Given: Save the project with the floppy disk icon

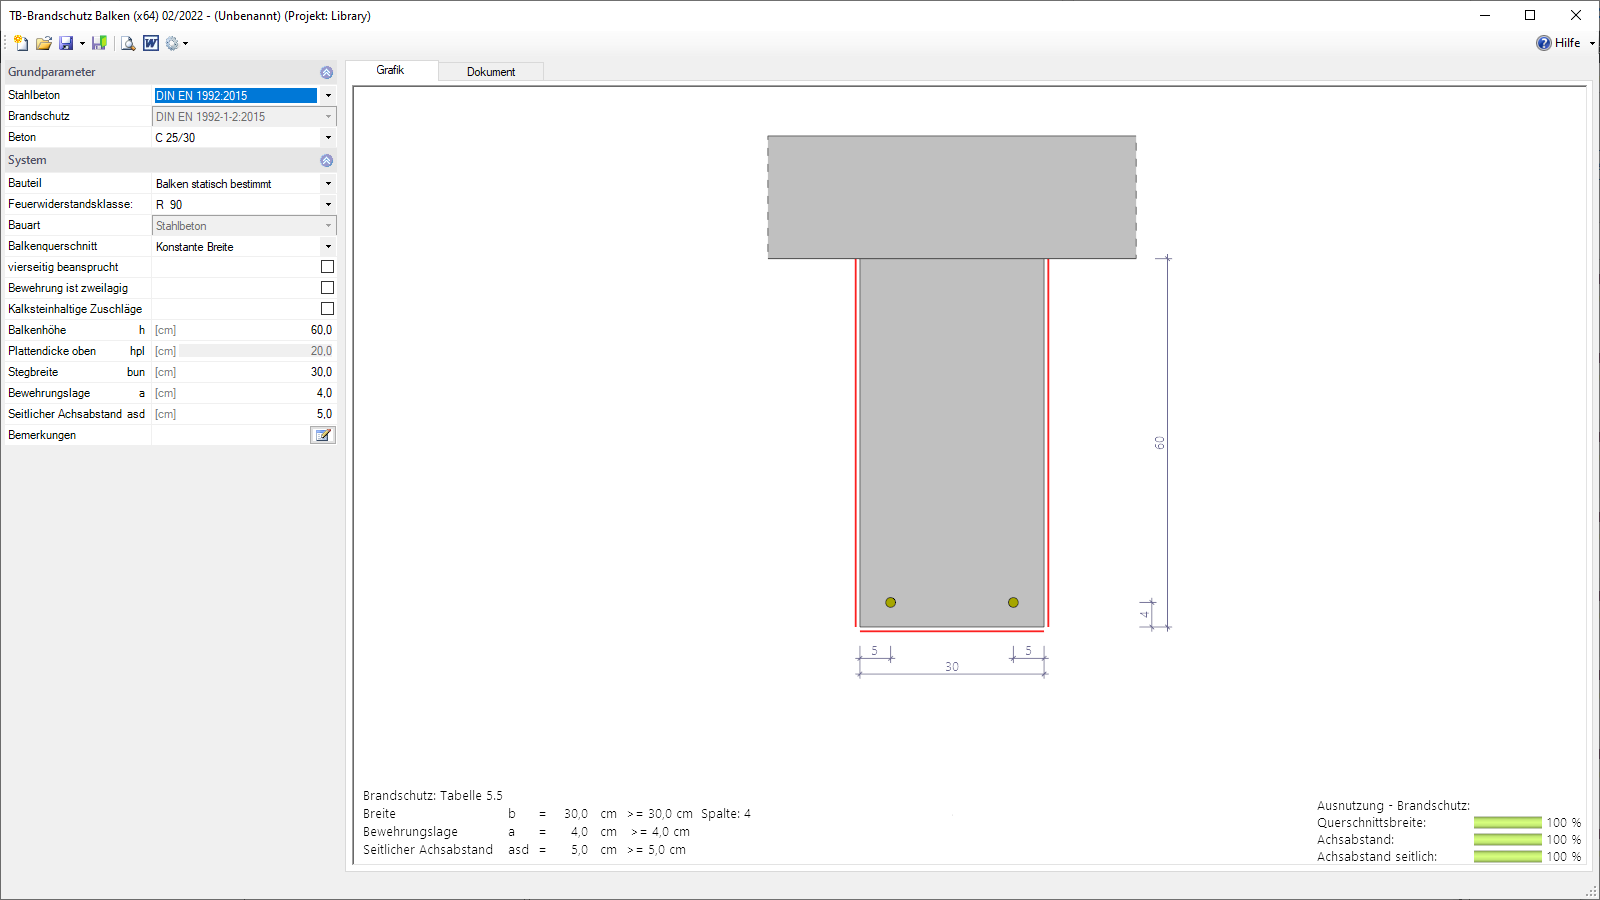Looking at the screenshot, I should click(66, 43).
